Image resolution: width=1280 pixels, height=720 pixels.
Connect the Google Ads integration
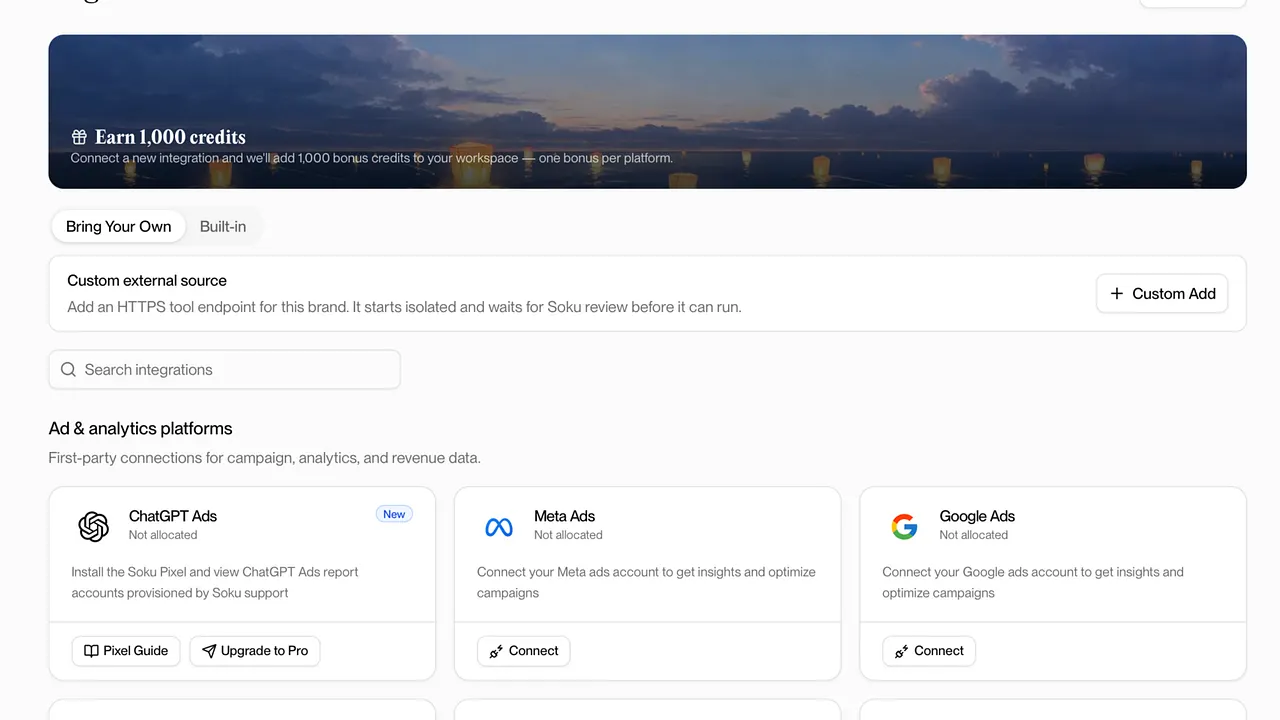(x=928, y=651)
